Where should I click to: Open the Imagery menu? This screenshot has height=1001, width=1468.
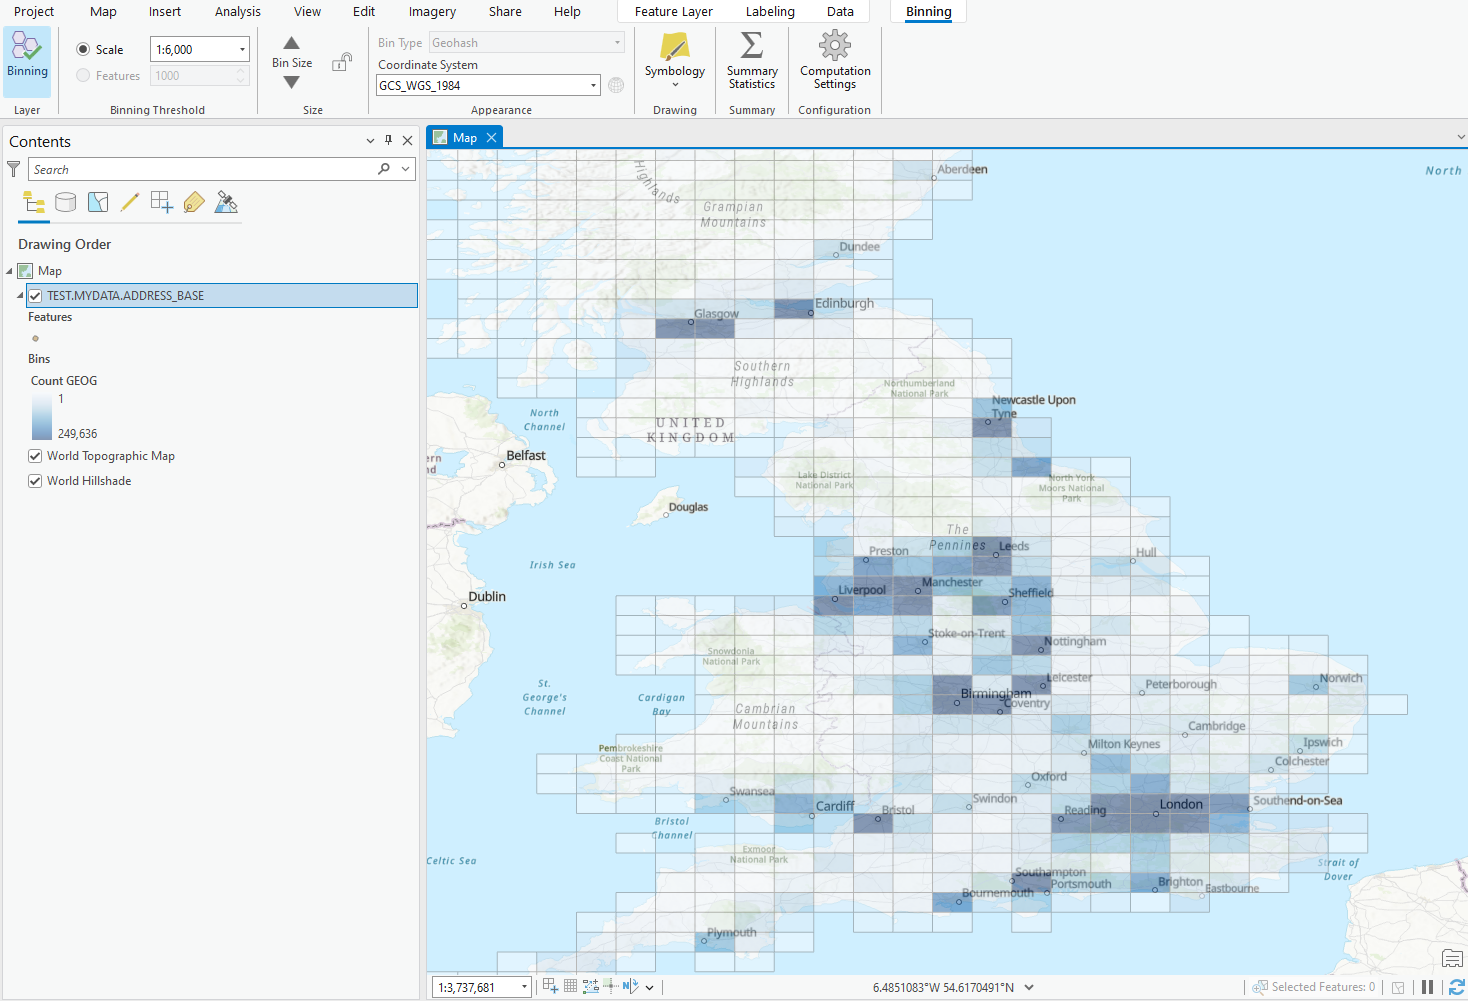(431, 11)
